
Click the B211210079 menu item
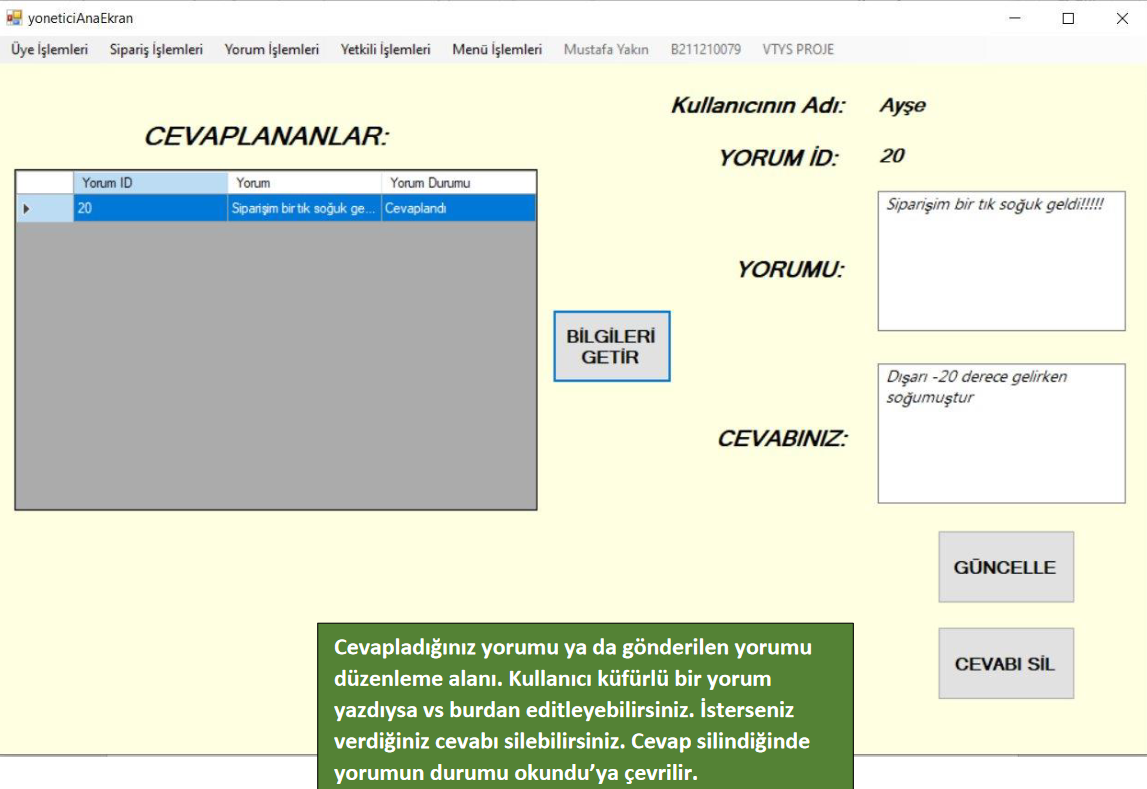tap(705, 49)
